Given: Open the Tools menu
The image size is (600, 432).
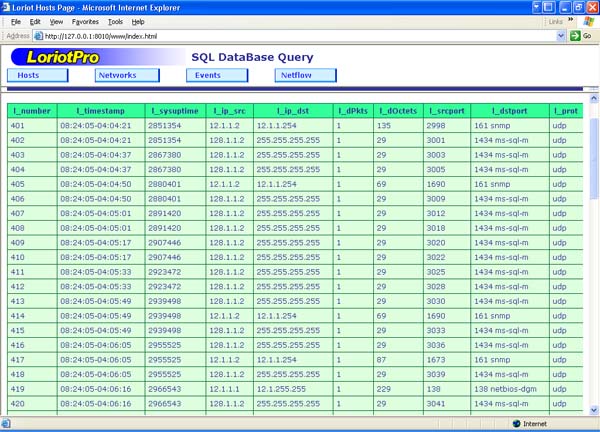Looking at the screenshot, I should tap(115, 21).
